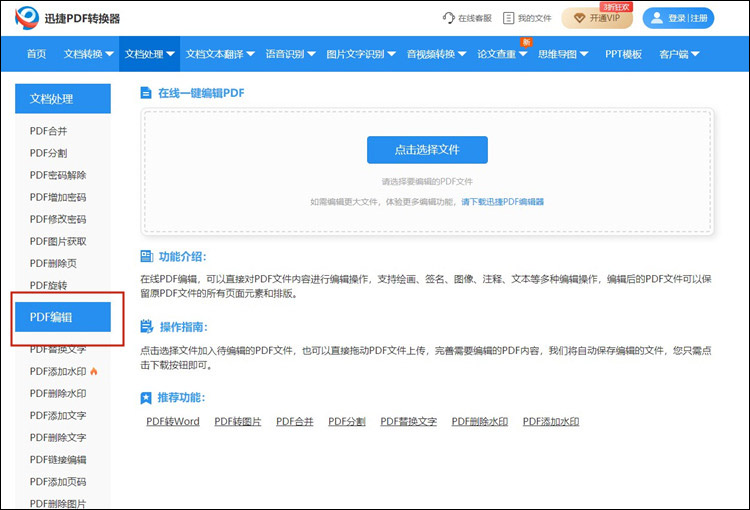This screenshot has width=750, height=510.
Task: Click the 开通VIP button
Action: (597, 18)
